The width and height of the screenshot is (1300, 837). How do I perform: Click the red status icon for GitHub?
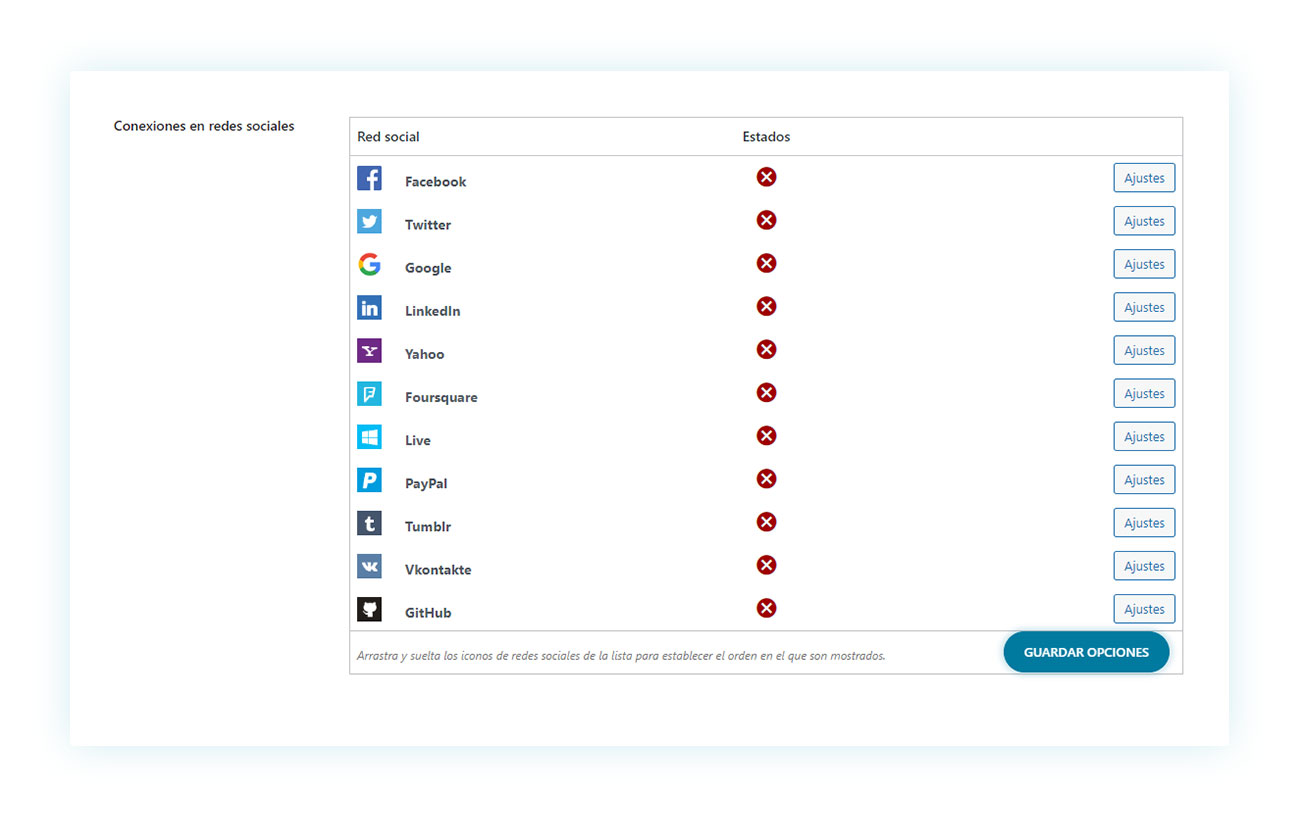pos(766,608)
